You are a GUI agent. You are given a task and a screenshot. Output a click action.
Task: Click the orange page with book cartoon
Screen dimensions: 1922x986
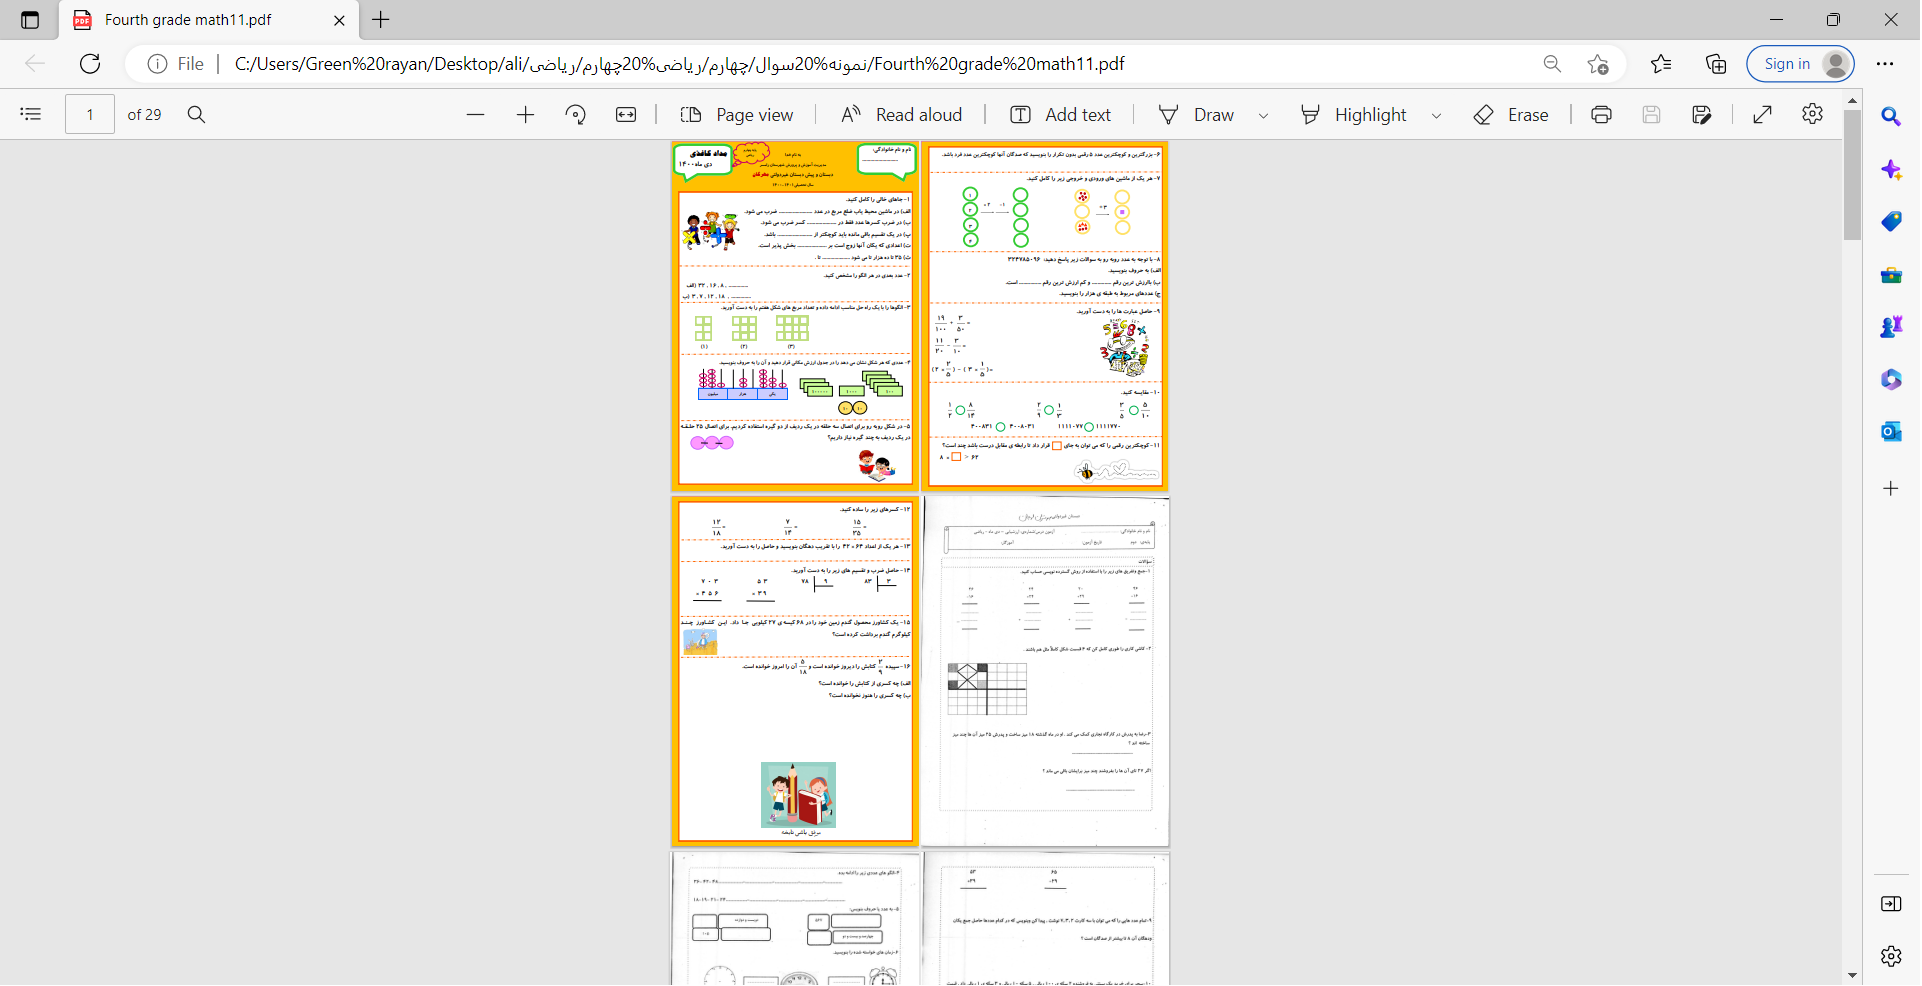click(x=795, y=671)
